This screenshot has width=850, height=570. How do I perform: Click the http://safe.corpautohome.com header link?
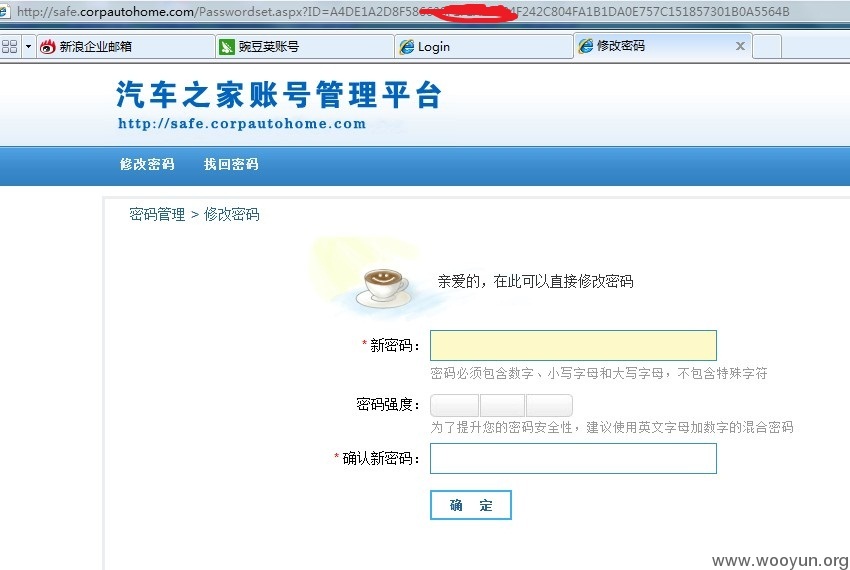pyautogui.click(x=242, y=124)
